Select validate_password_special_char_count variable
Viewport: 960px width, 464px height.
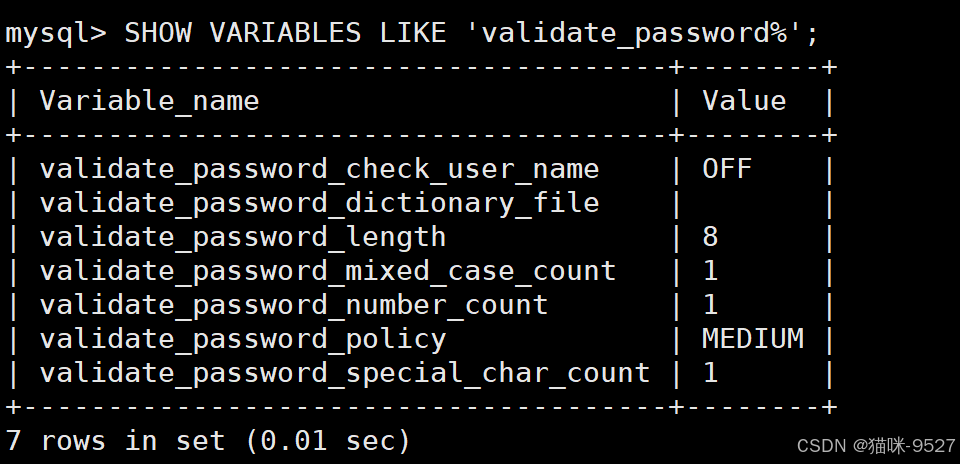click(x=345, y=373)
